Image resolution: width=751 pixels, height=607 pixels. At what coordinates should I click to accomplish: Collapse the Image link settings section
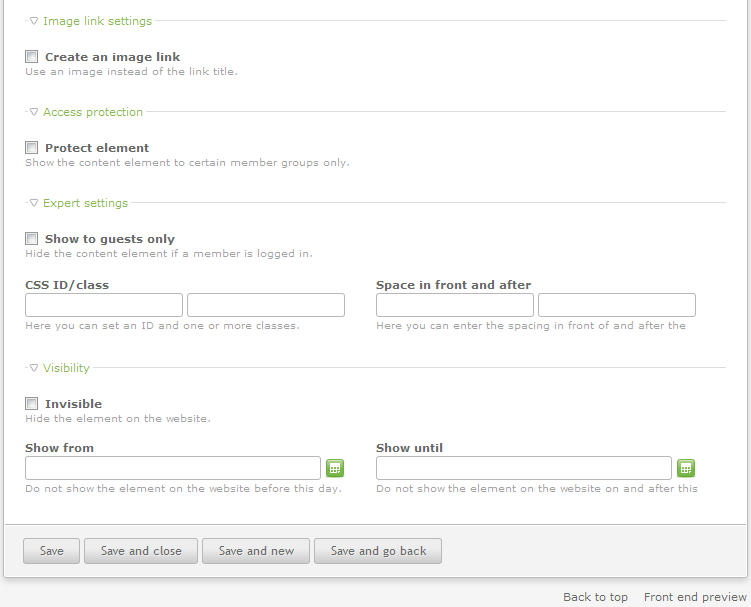91,21
